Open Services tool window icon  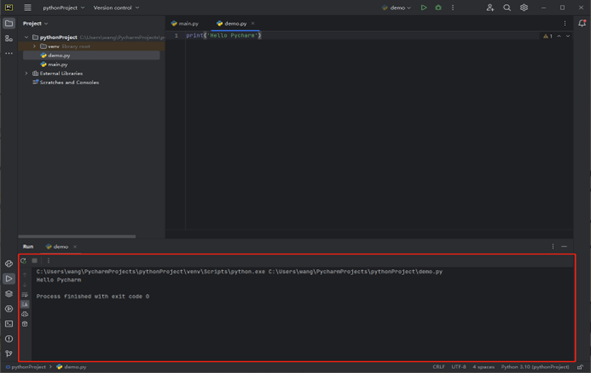(x=9, y=309)
